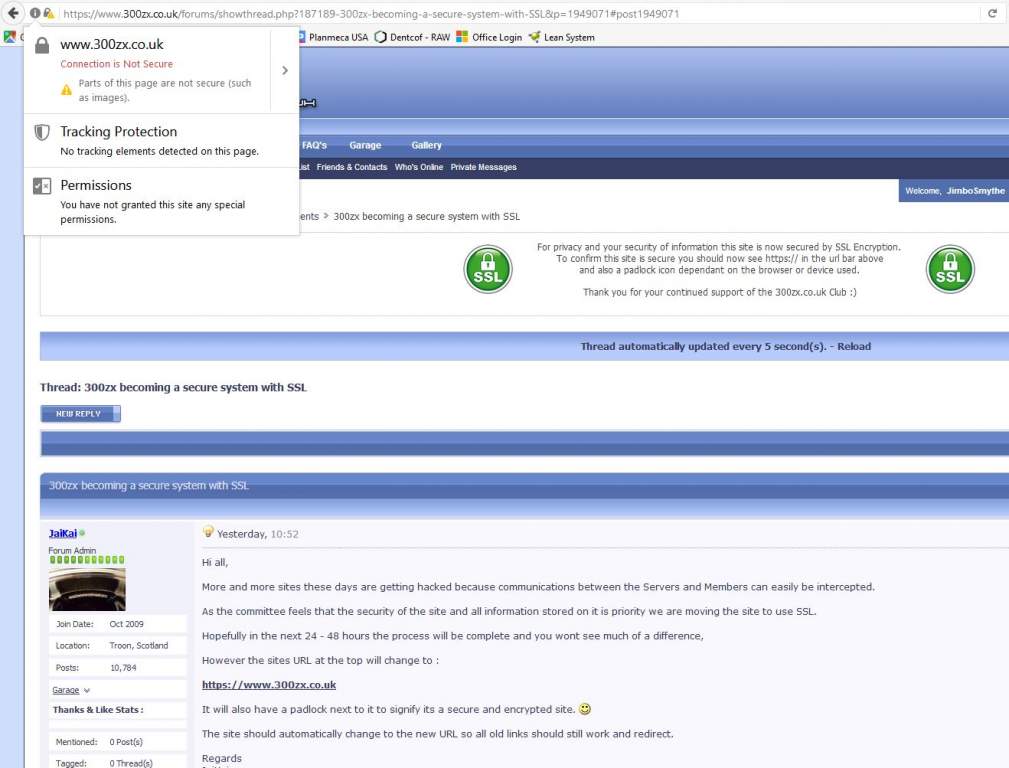Click the left green SSL badge
Screen dimensions: 1009x768
point(488,269)
